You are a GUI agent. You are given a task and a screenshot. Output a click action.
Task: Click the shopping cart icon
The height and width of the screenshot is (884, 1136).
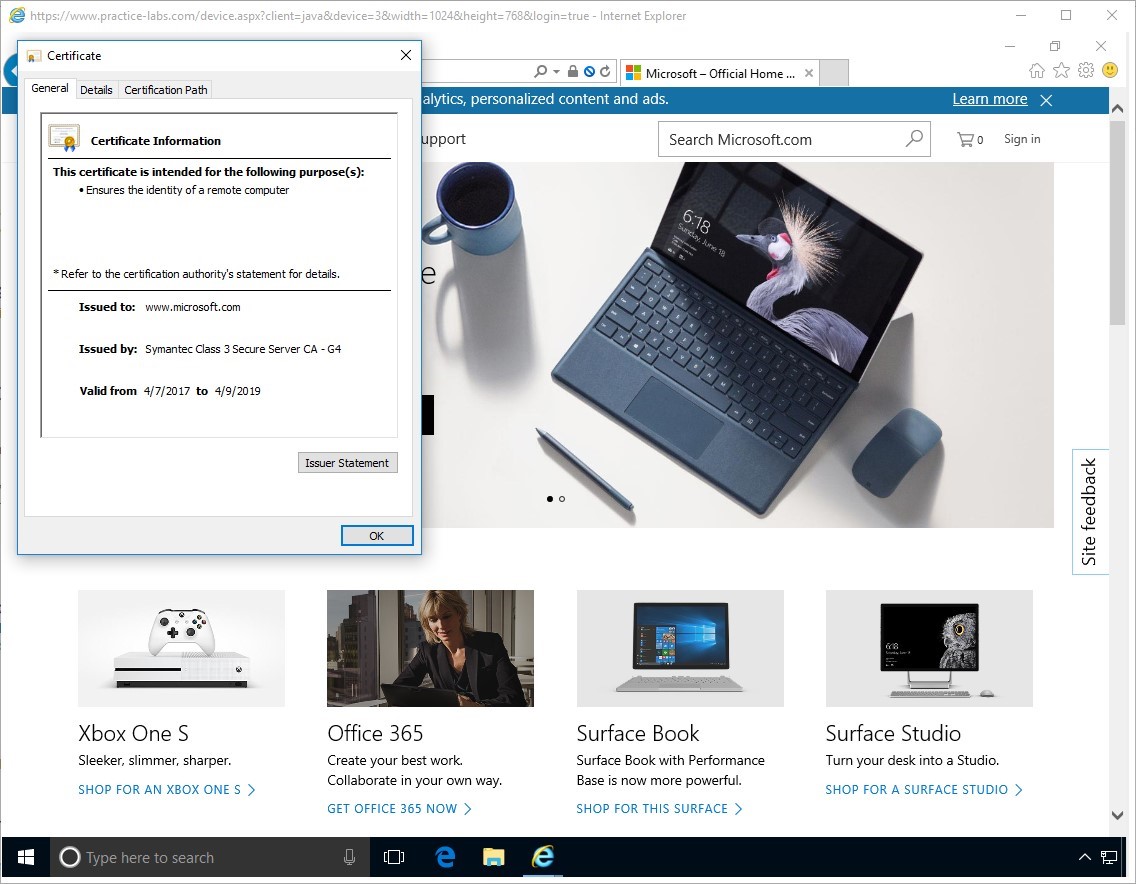coord(965,140)
